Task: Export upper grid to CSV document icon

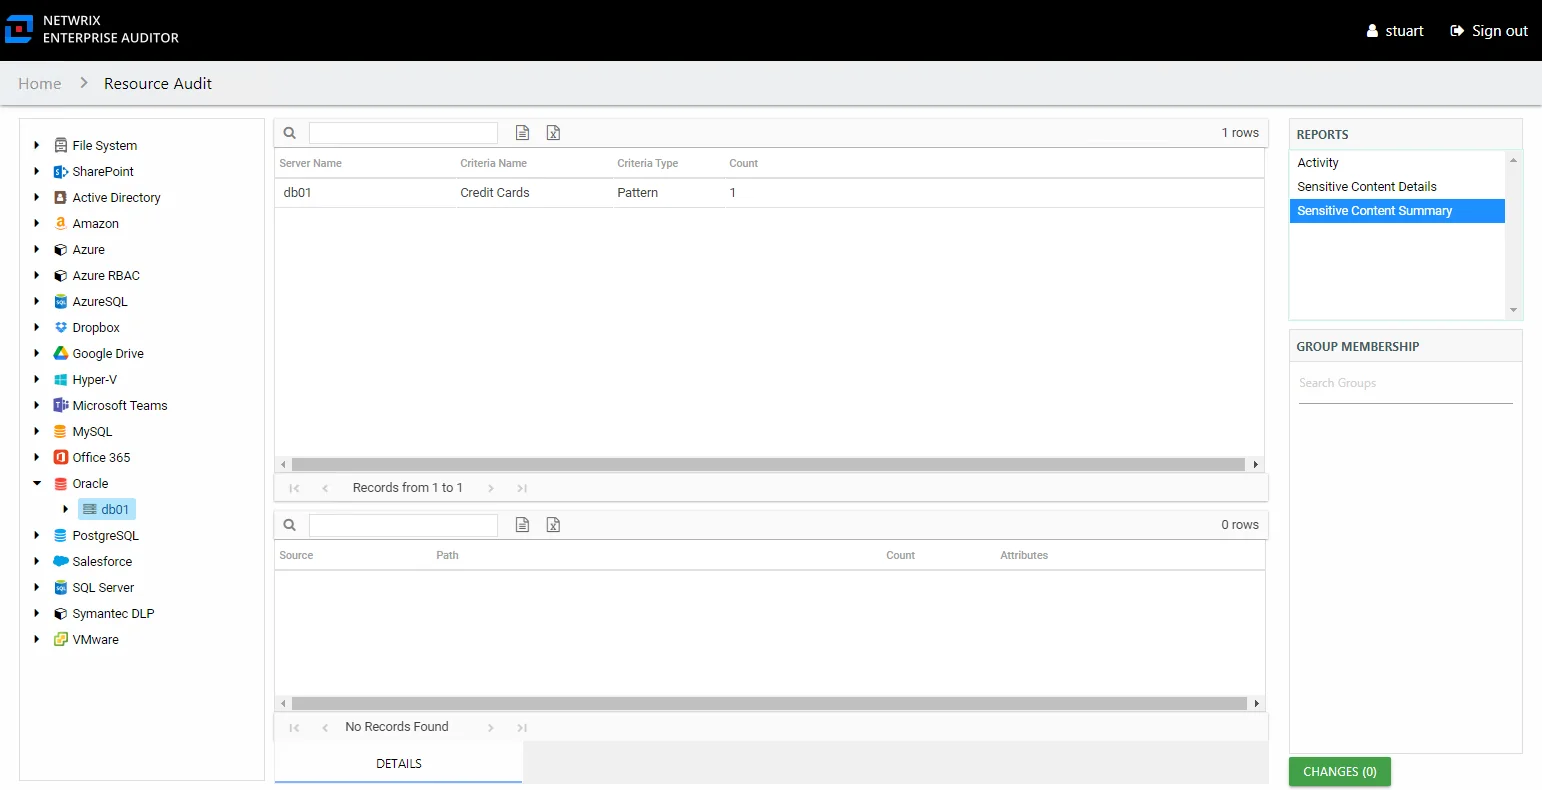Action: point(522,133)
